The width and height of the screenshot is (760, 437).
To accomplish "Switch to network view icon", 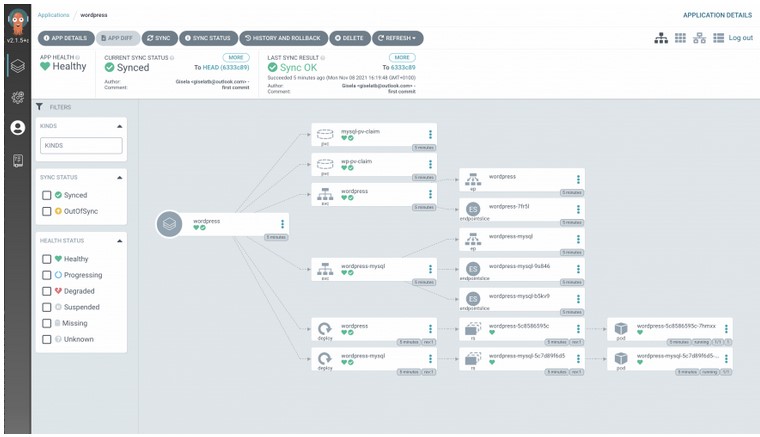I will coord(699,38).
